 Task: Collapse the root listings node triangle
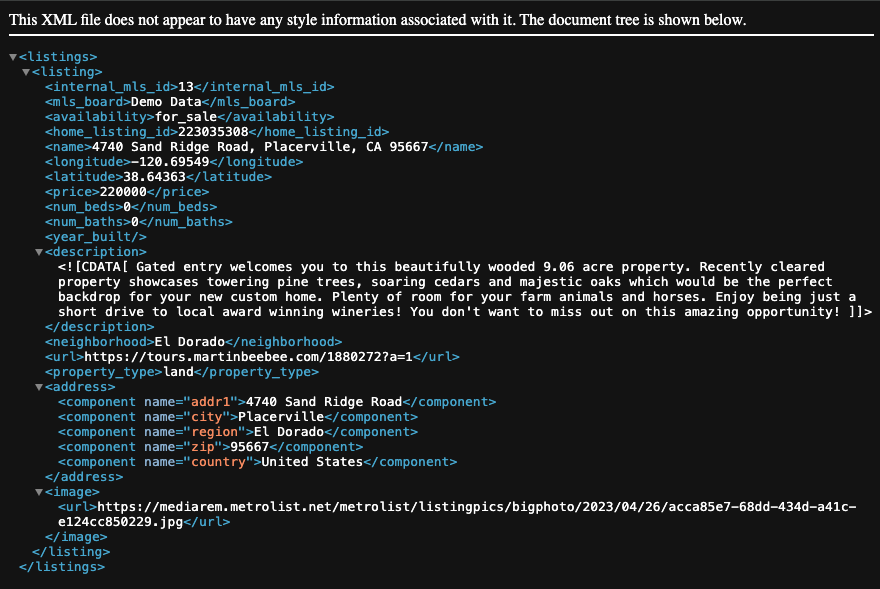13,57
